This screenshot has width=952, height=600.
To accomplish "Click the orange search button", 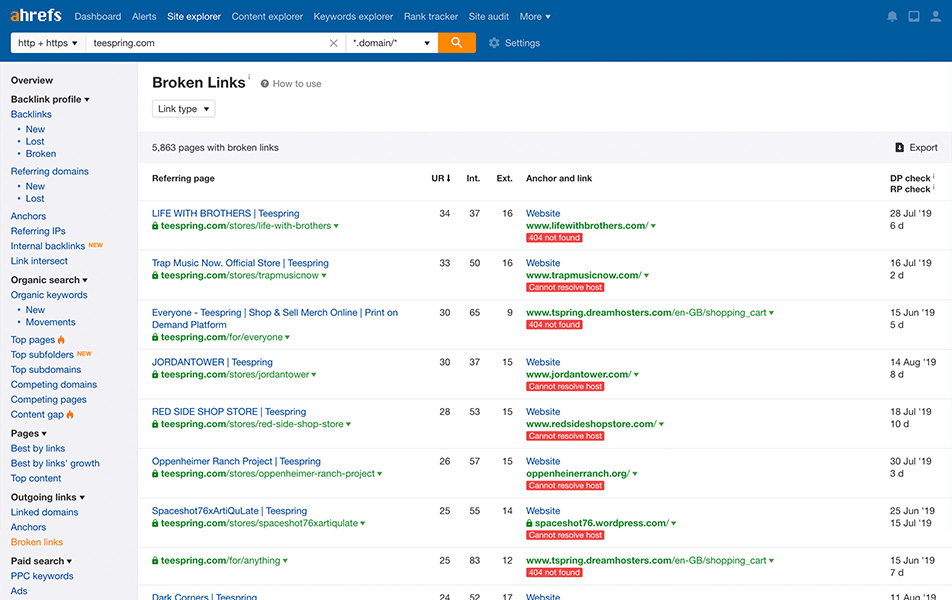I will (457, 43).
